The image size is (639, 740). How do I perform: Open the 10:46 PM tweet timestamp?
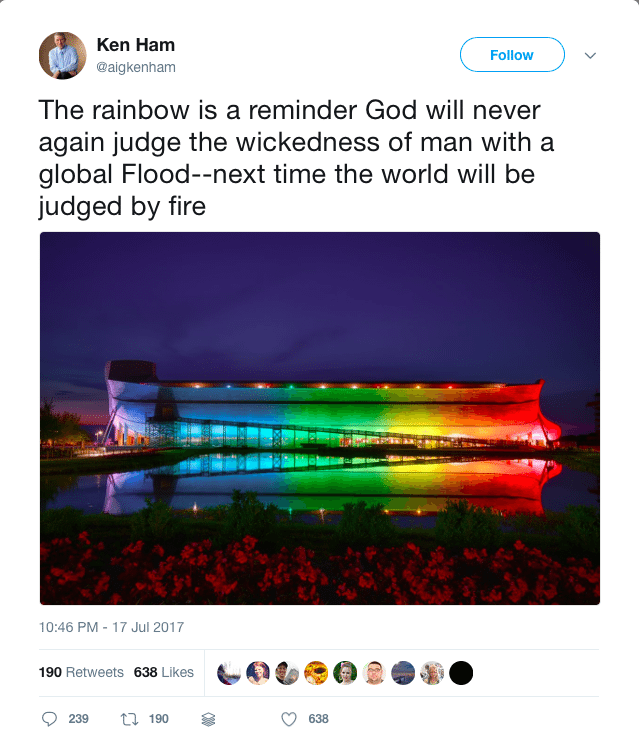111,627
